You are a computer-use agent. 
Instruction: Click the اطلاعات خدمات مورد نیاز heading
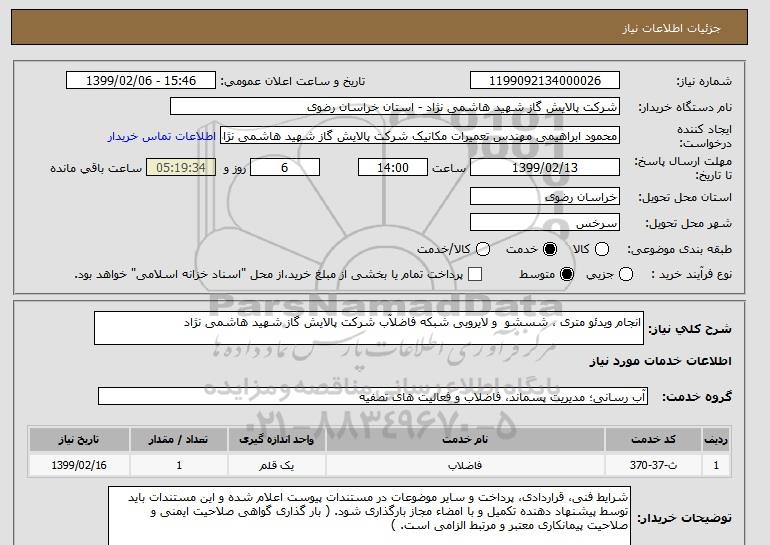[x=660, y=361]
